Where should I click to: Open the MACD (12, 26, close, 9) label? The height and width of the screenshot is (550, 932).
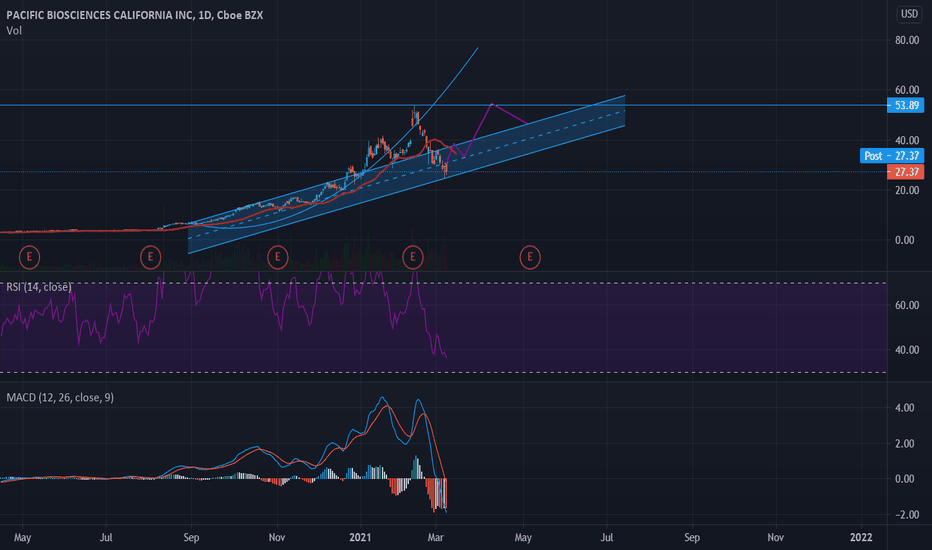pyautogui.click(x=60, y=397)
